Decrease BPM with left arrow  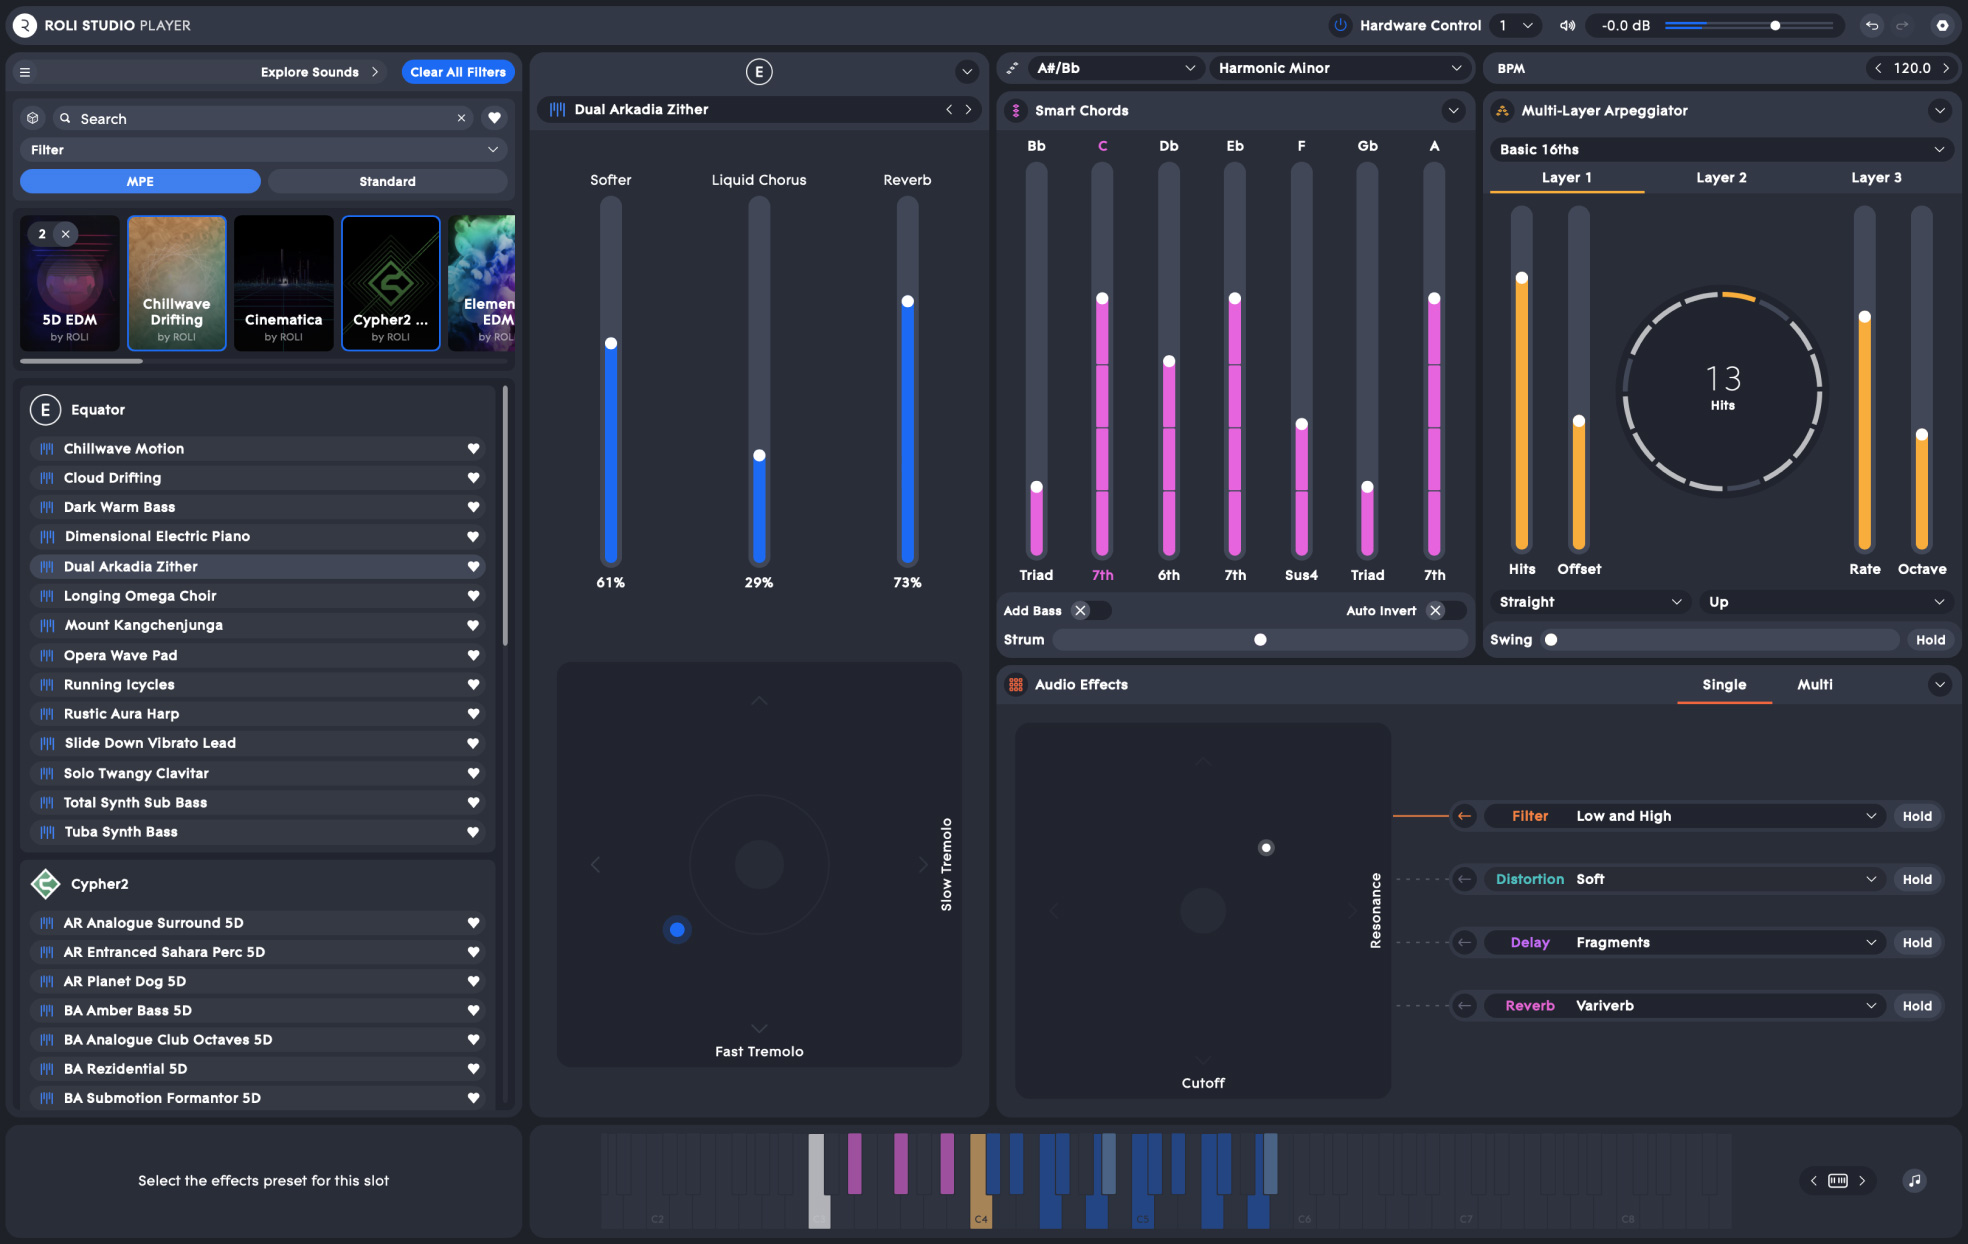[x=1878, y=68]
